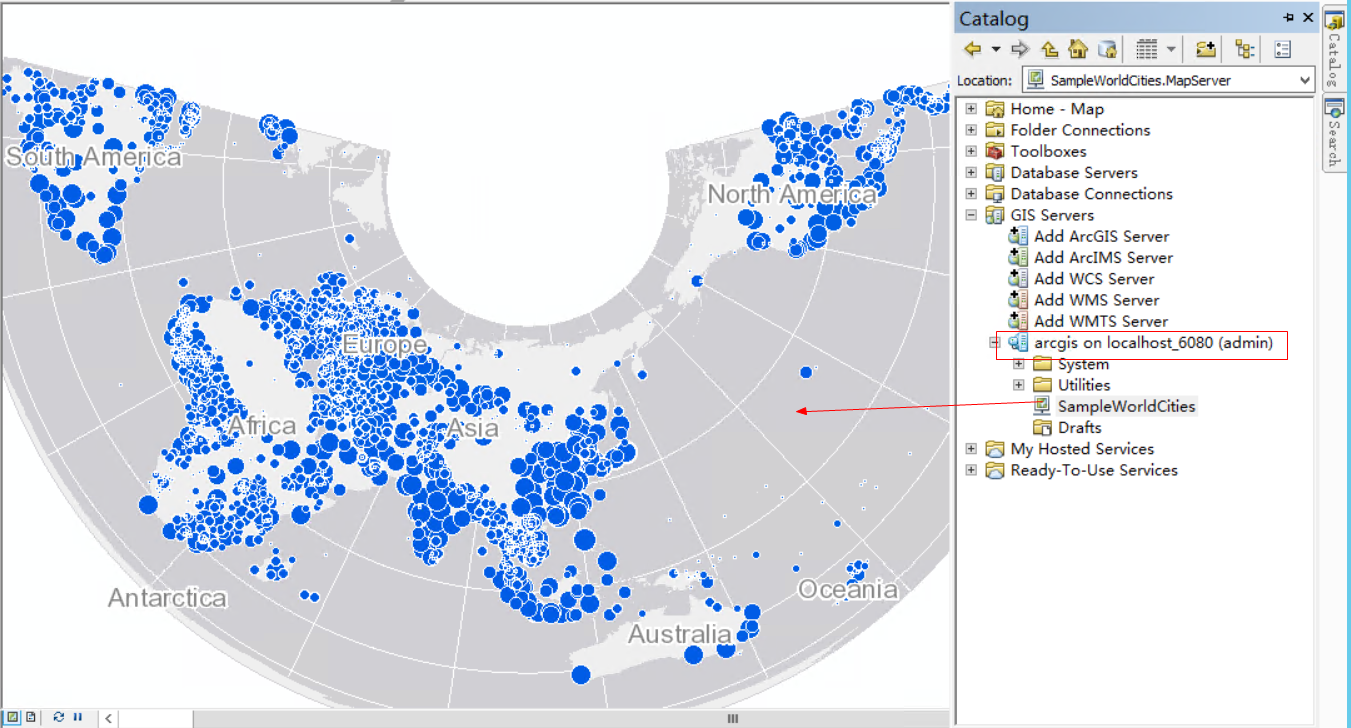Screen dimensions: 1351x728
Task: Click the Toolboxes red toolbox icon
Action: pos(994,151)
